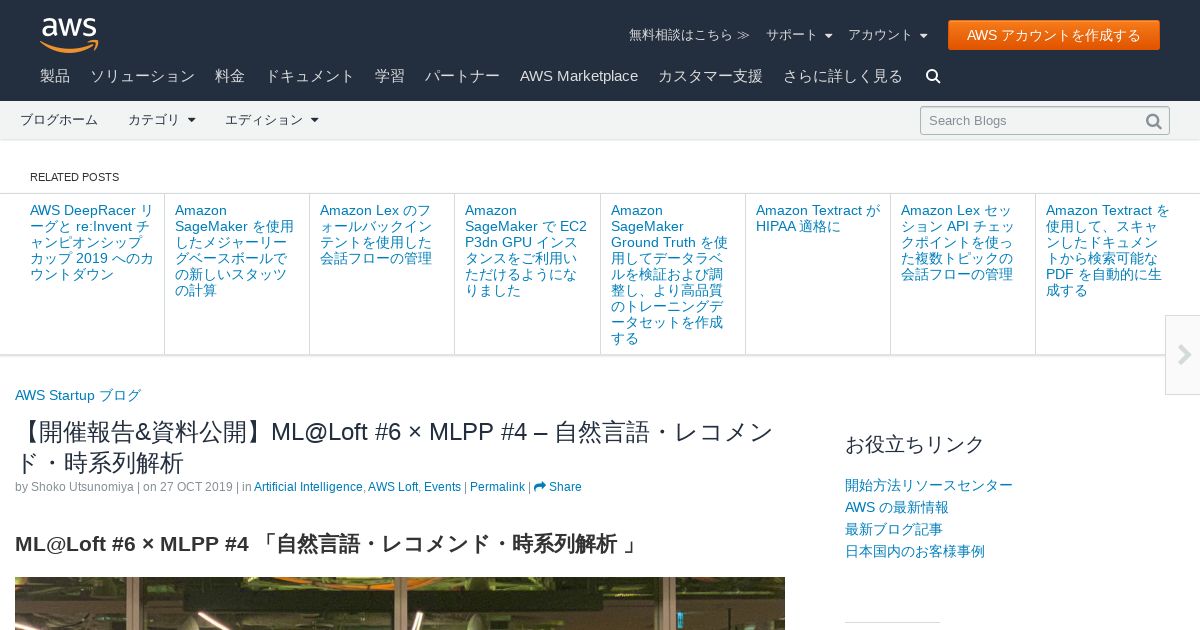Click 最新ブログ記事 link
This screenshot has height=630, width=1200.
pyautogui.click(x=894, y=529)
